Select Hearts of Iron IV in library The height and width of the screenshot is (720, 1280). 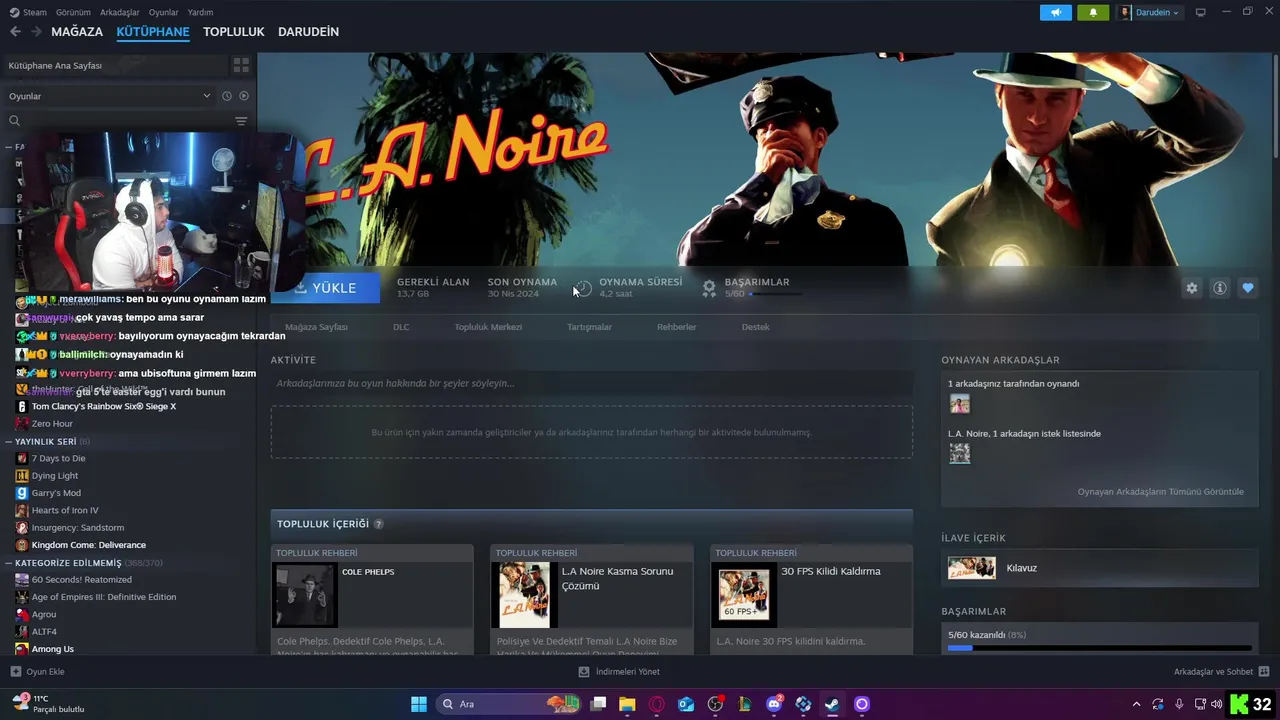pyautogui.click(x=65, y=510)
